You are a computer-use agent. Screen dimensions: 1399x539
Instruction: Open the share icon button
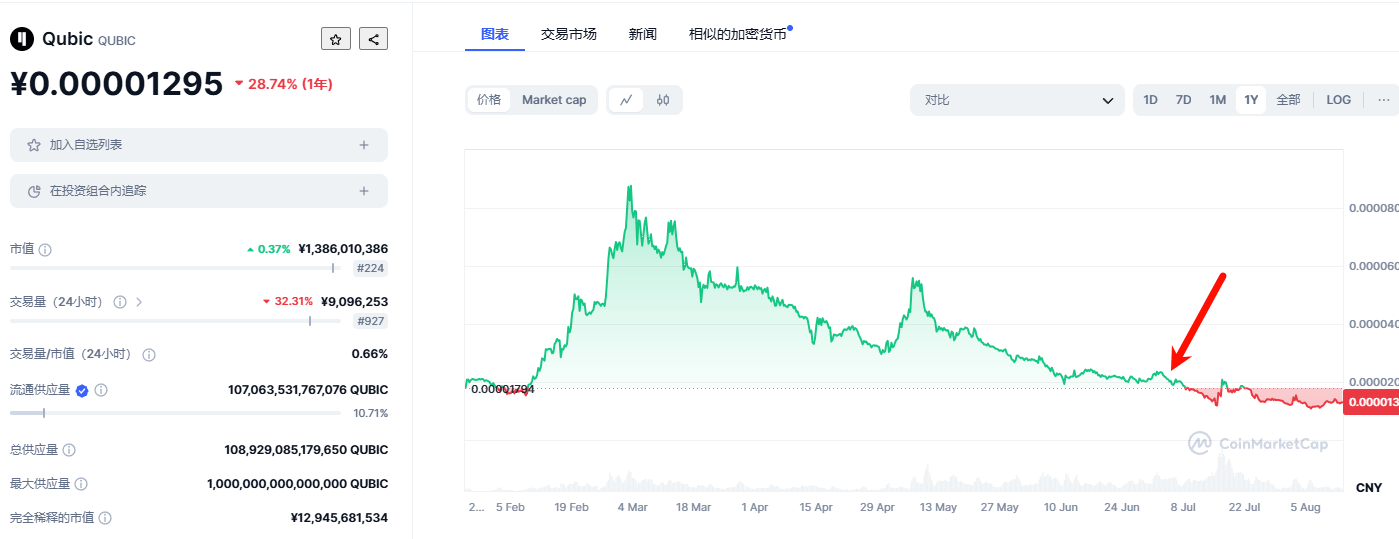pos(373,39)
